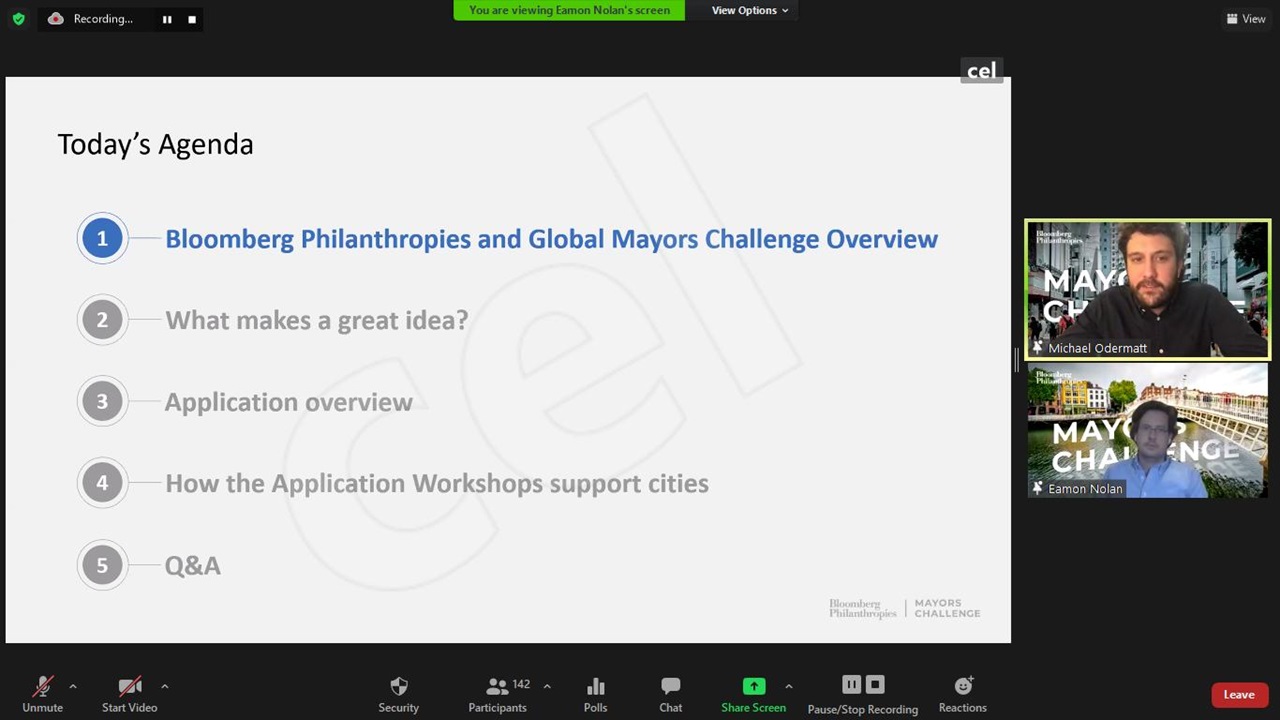Open the View Options dropdown
Viewport: 1280px width, 720px height.
tap(750, 10)
